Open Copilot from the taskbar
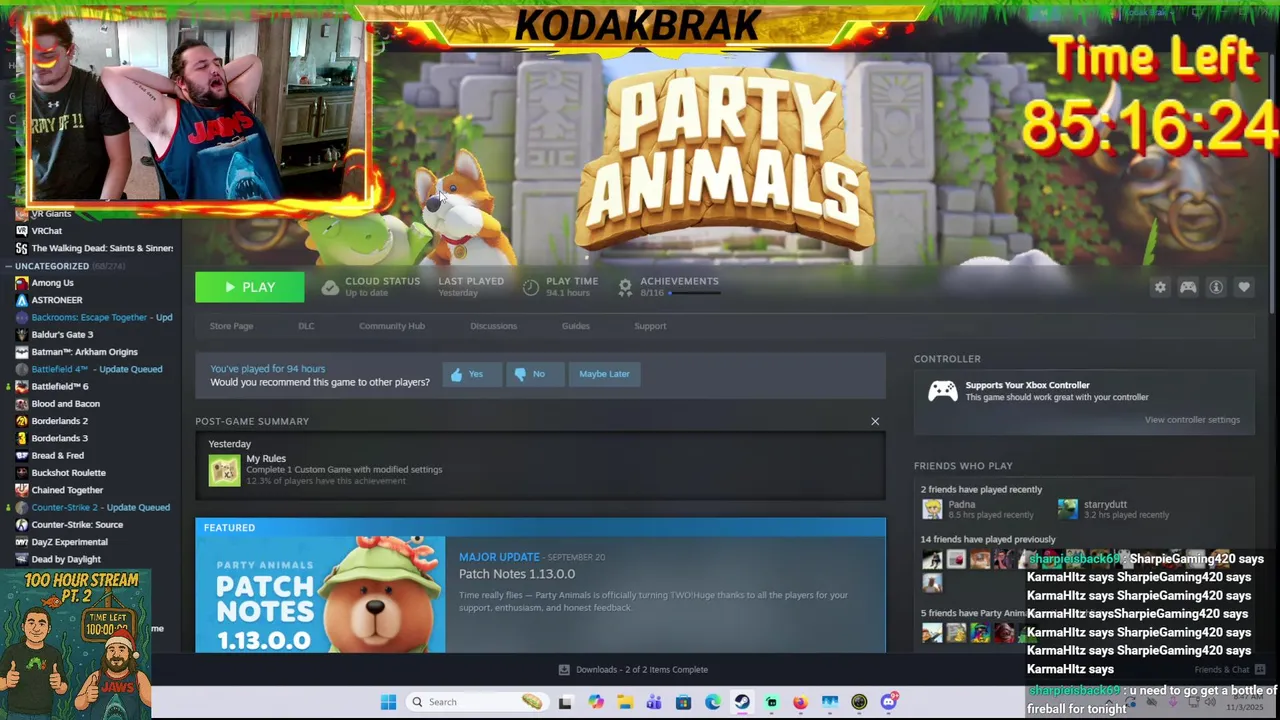 coord(596,702)
